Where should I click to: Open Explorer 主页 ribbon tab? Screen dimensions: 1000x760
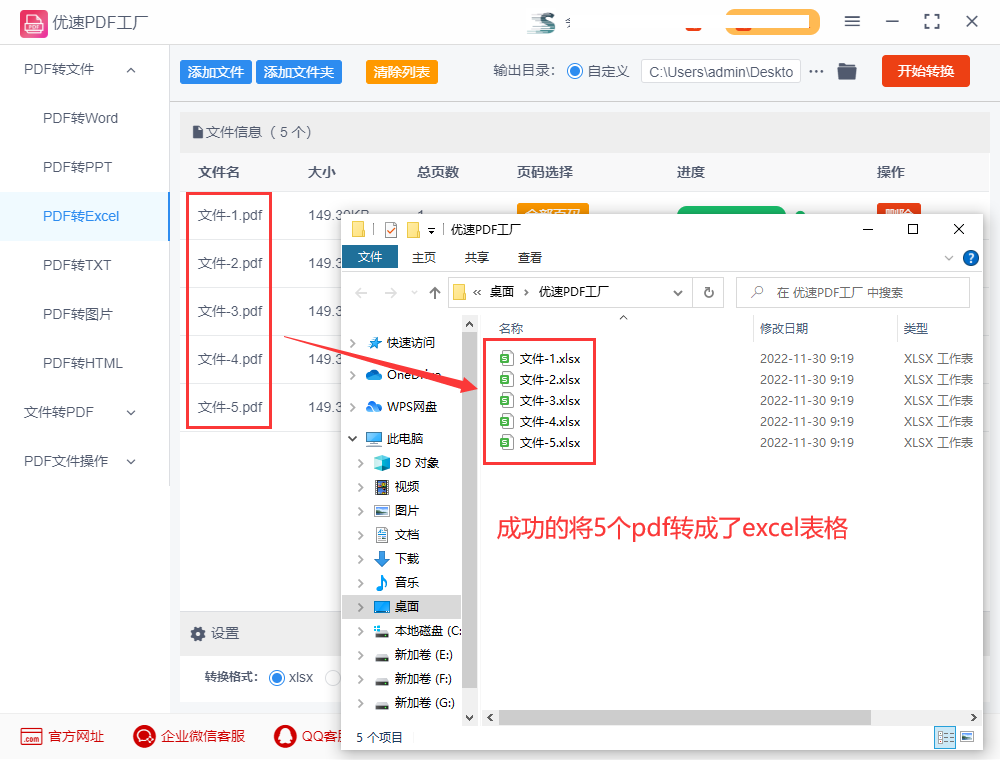coord(424,258)
